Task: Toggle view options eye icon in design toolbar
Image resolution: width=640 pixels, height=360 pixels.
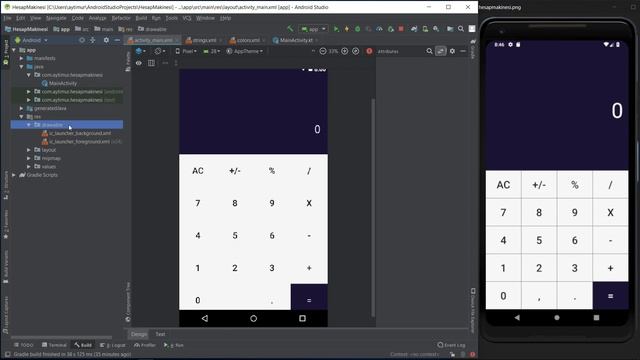Action: pyautogui.click(x=139, y=63)
